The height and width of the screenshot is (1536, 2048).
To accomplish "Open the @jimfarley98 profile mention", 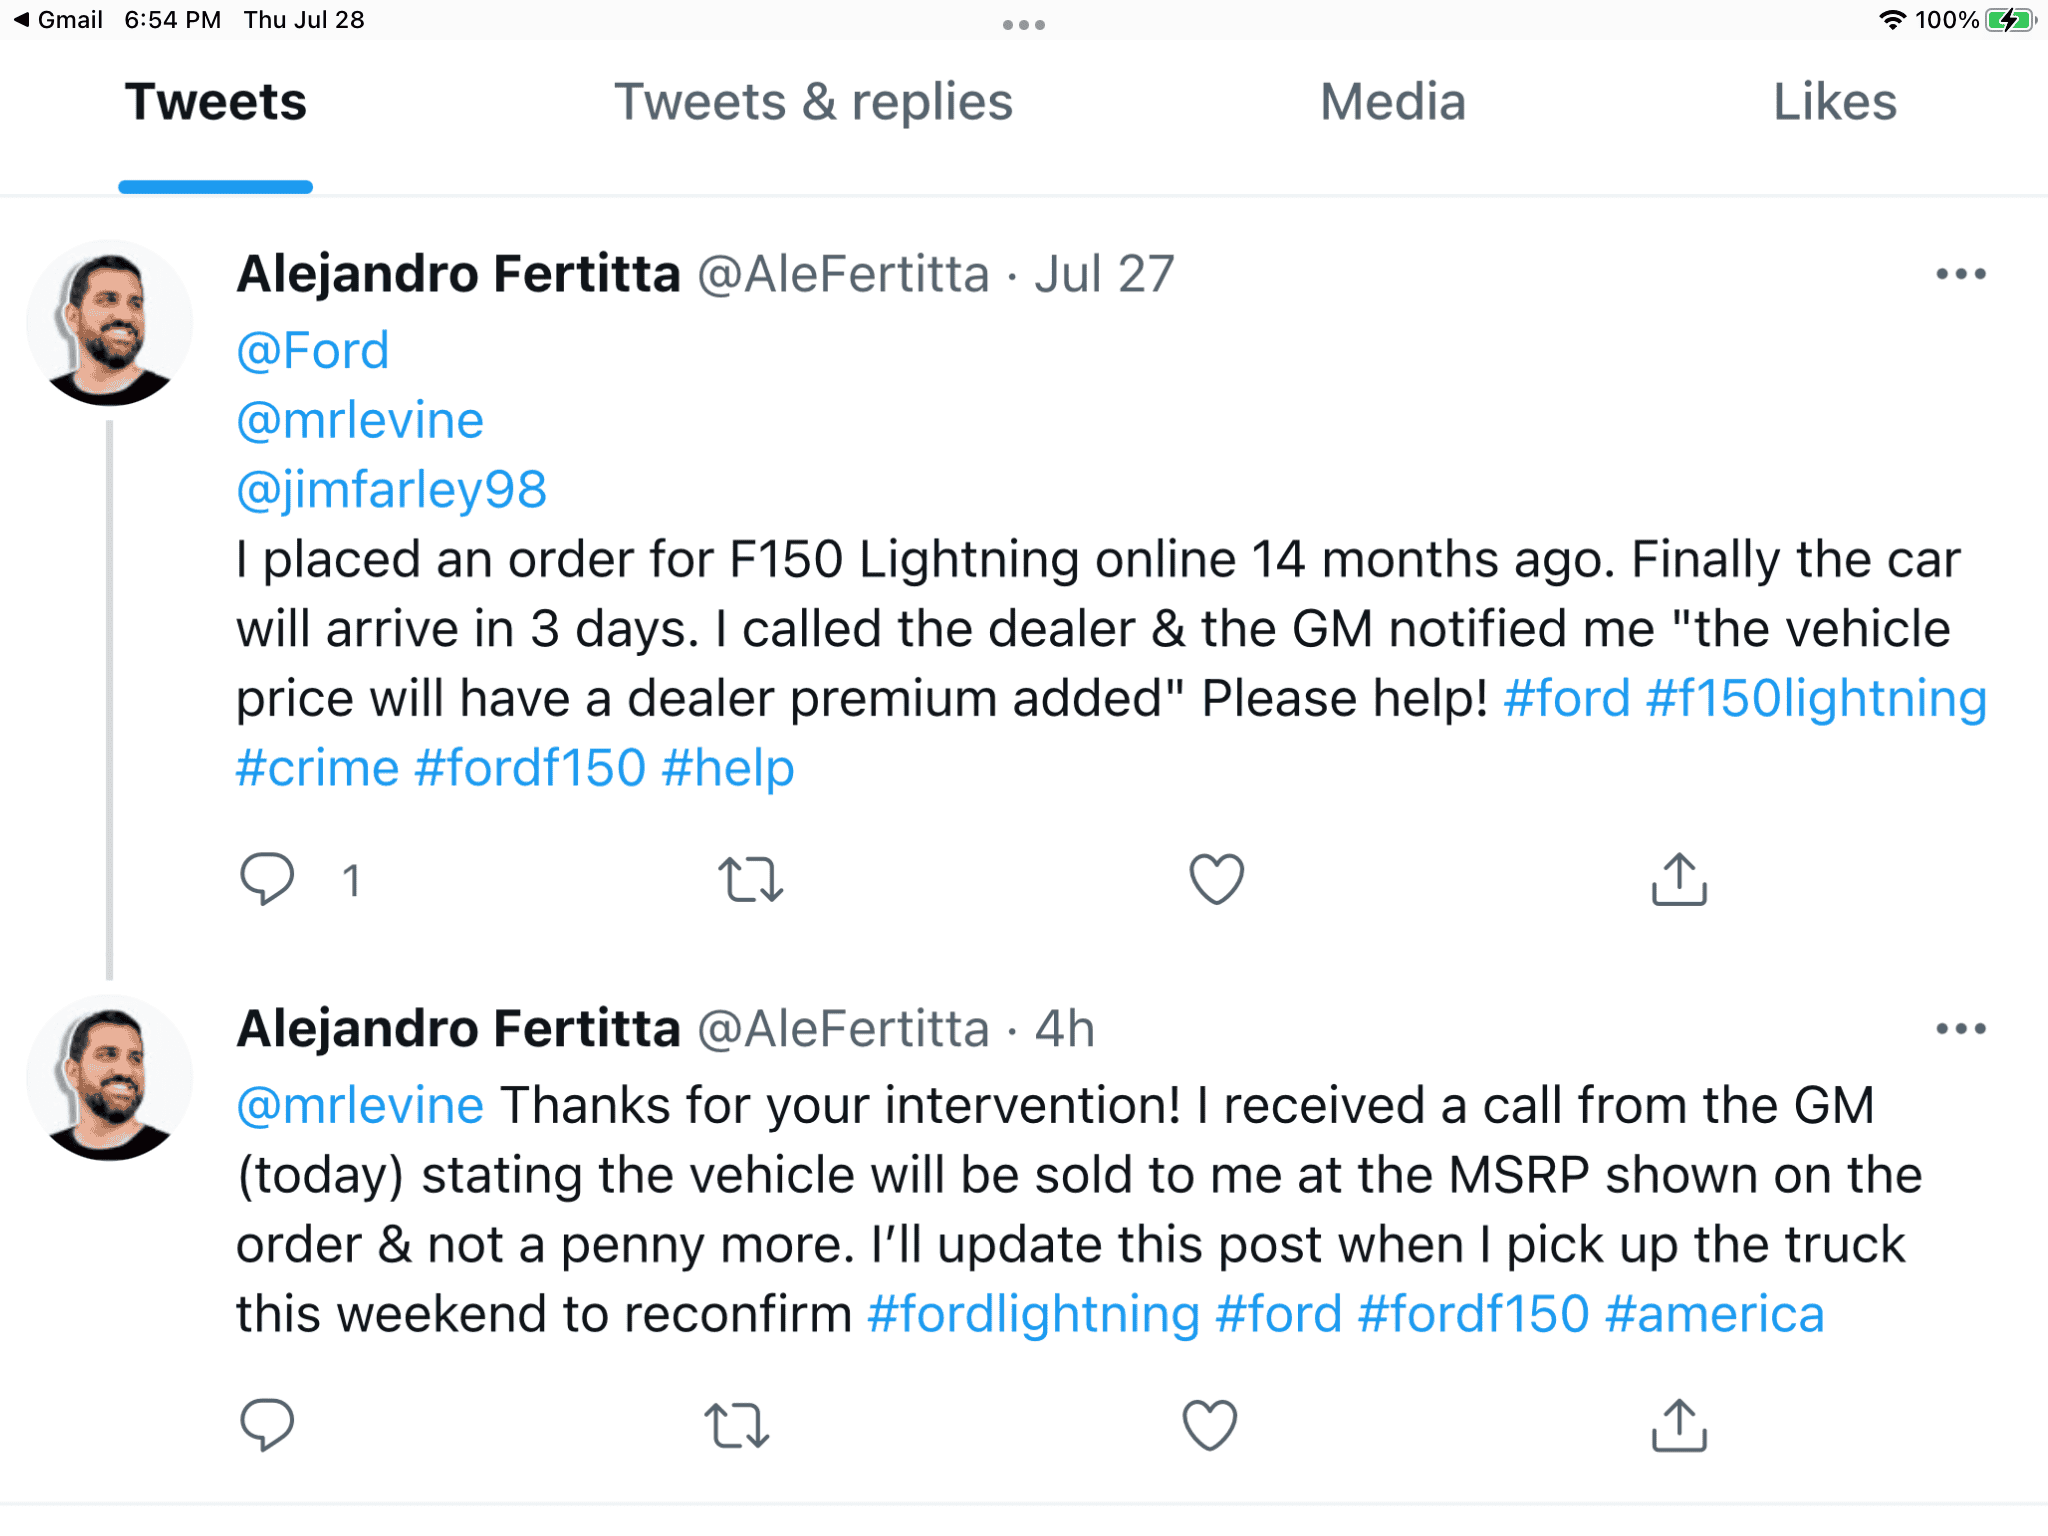I will point(392,490).
